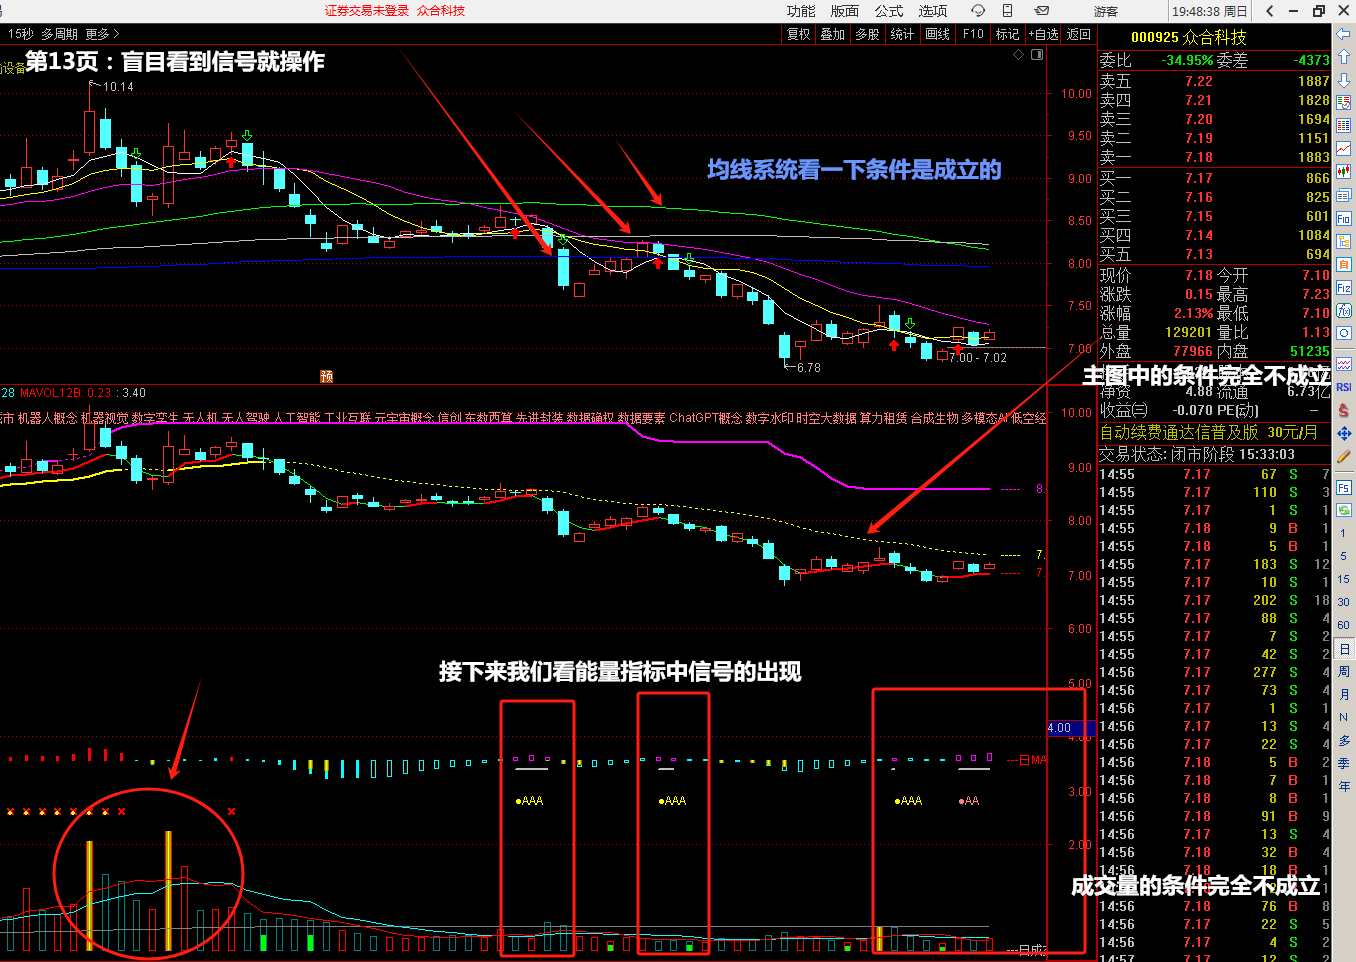
Task: Open the colored grid table icon
Action: [1344, 126]
